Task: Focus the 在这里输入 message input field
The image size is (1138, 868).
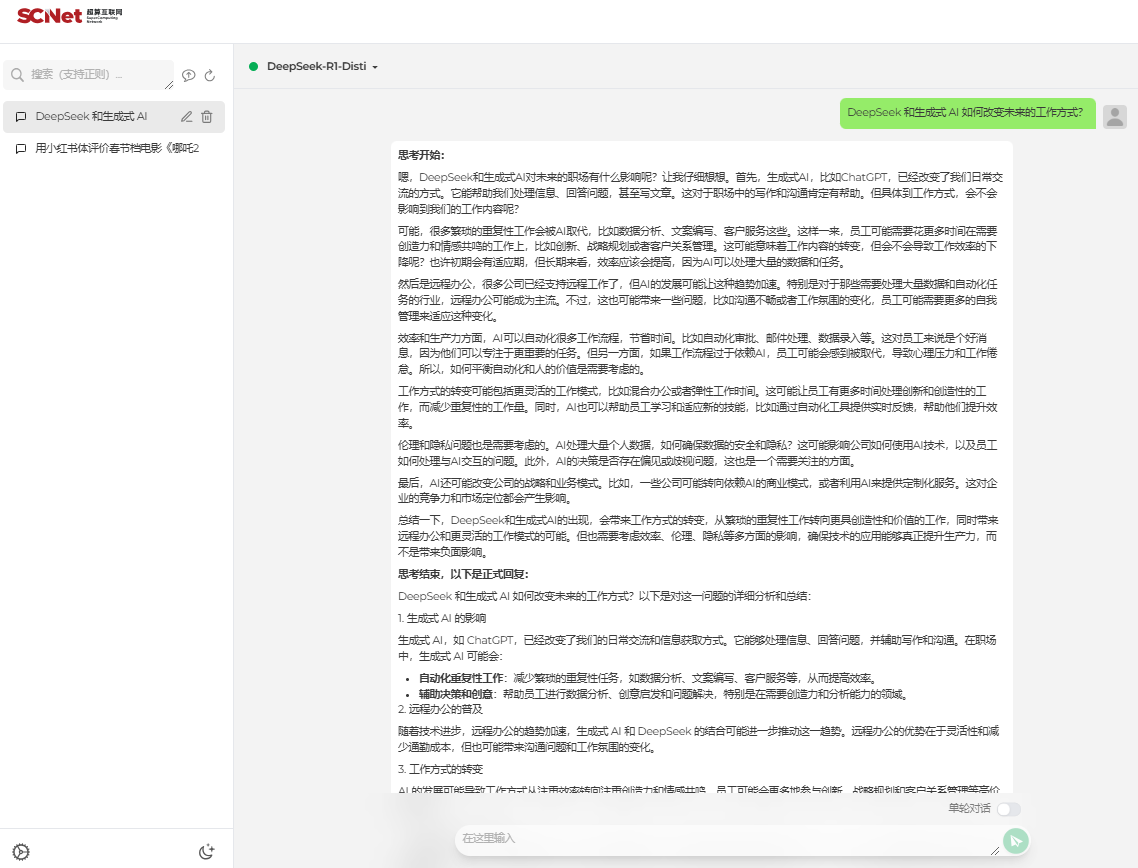Action: 725,840
